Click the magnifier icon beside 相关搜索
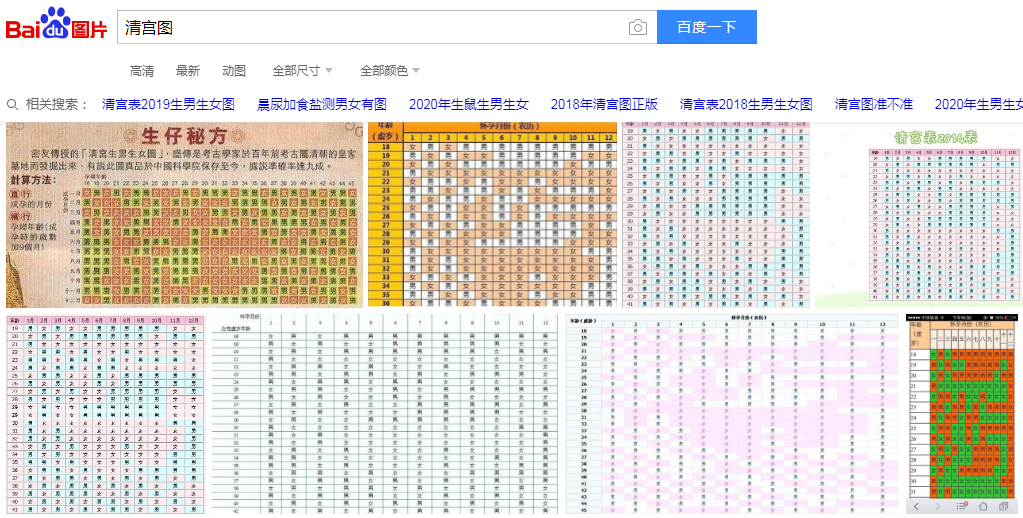 12,104
